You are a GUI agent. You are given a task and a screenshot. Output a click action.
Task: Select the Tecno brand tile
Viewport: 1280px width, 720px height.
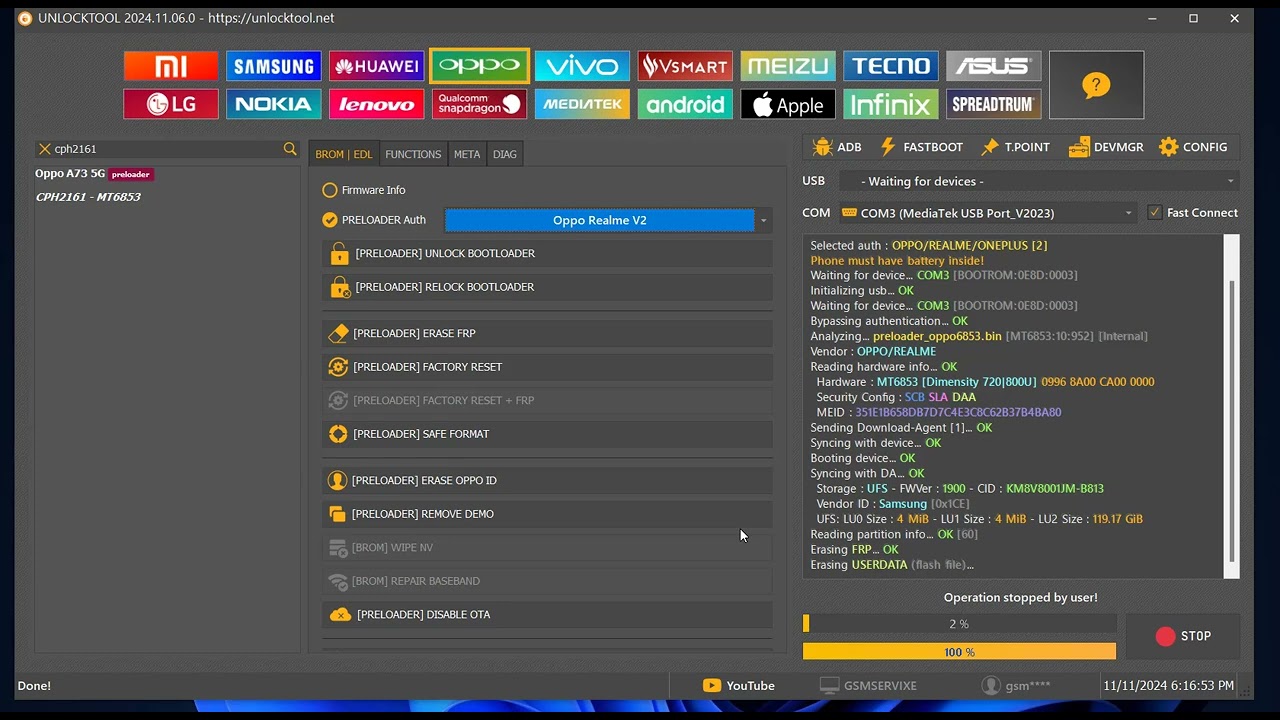tap(891, 66)
